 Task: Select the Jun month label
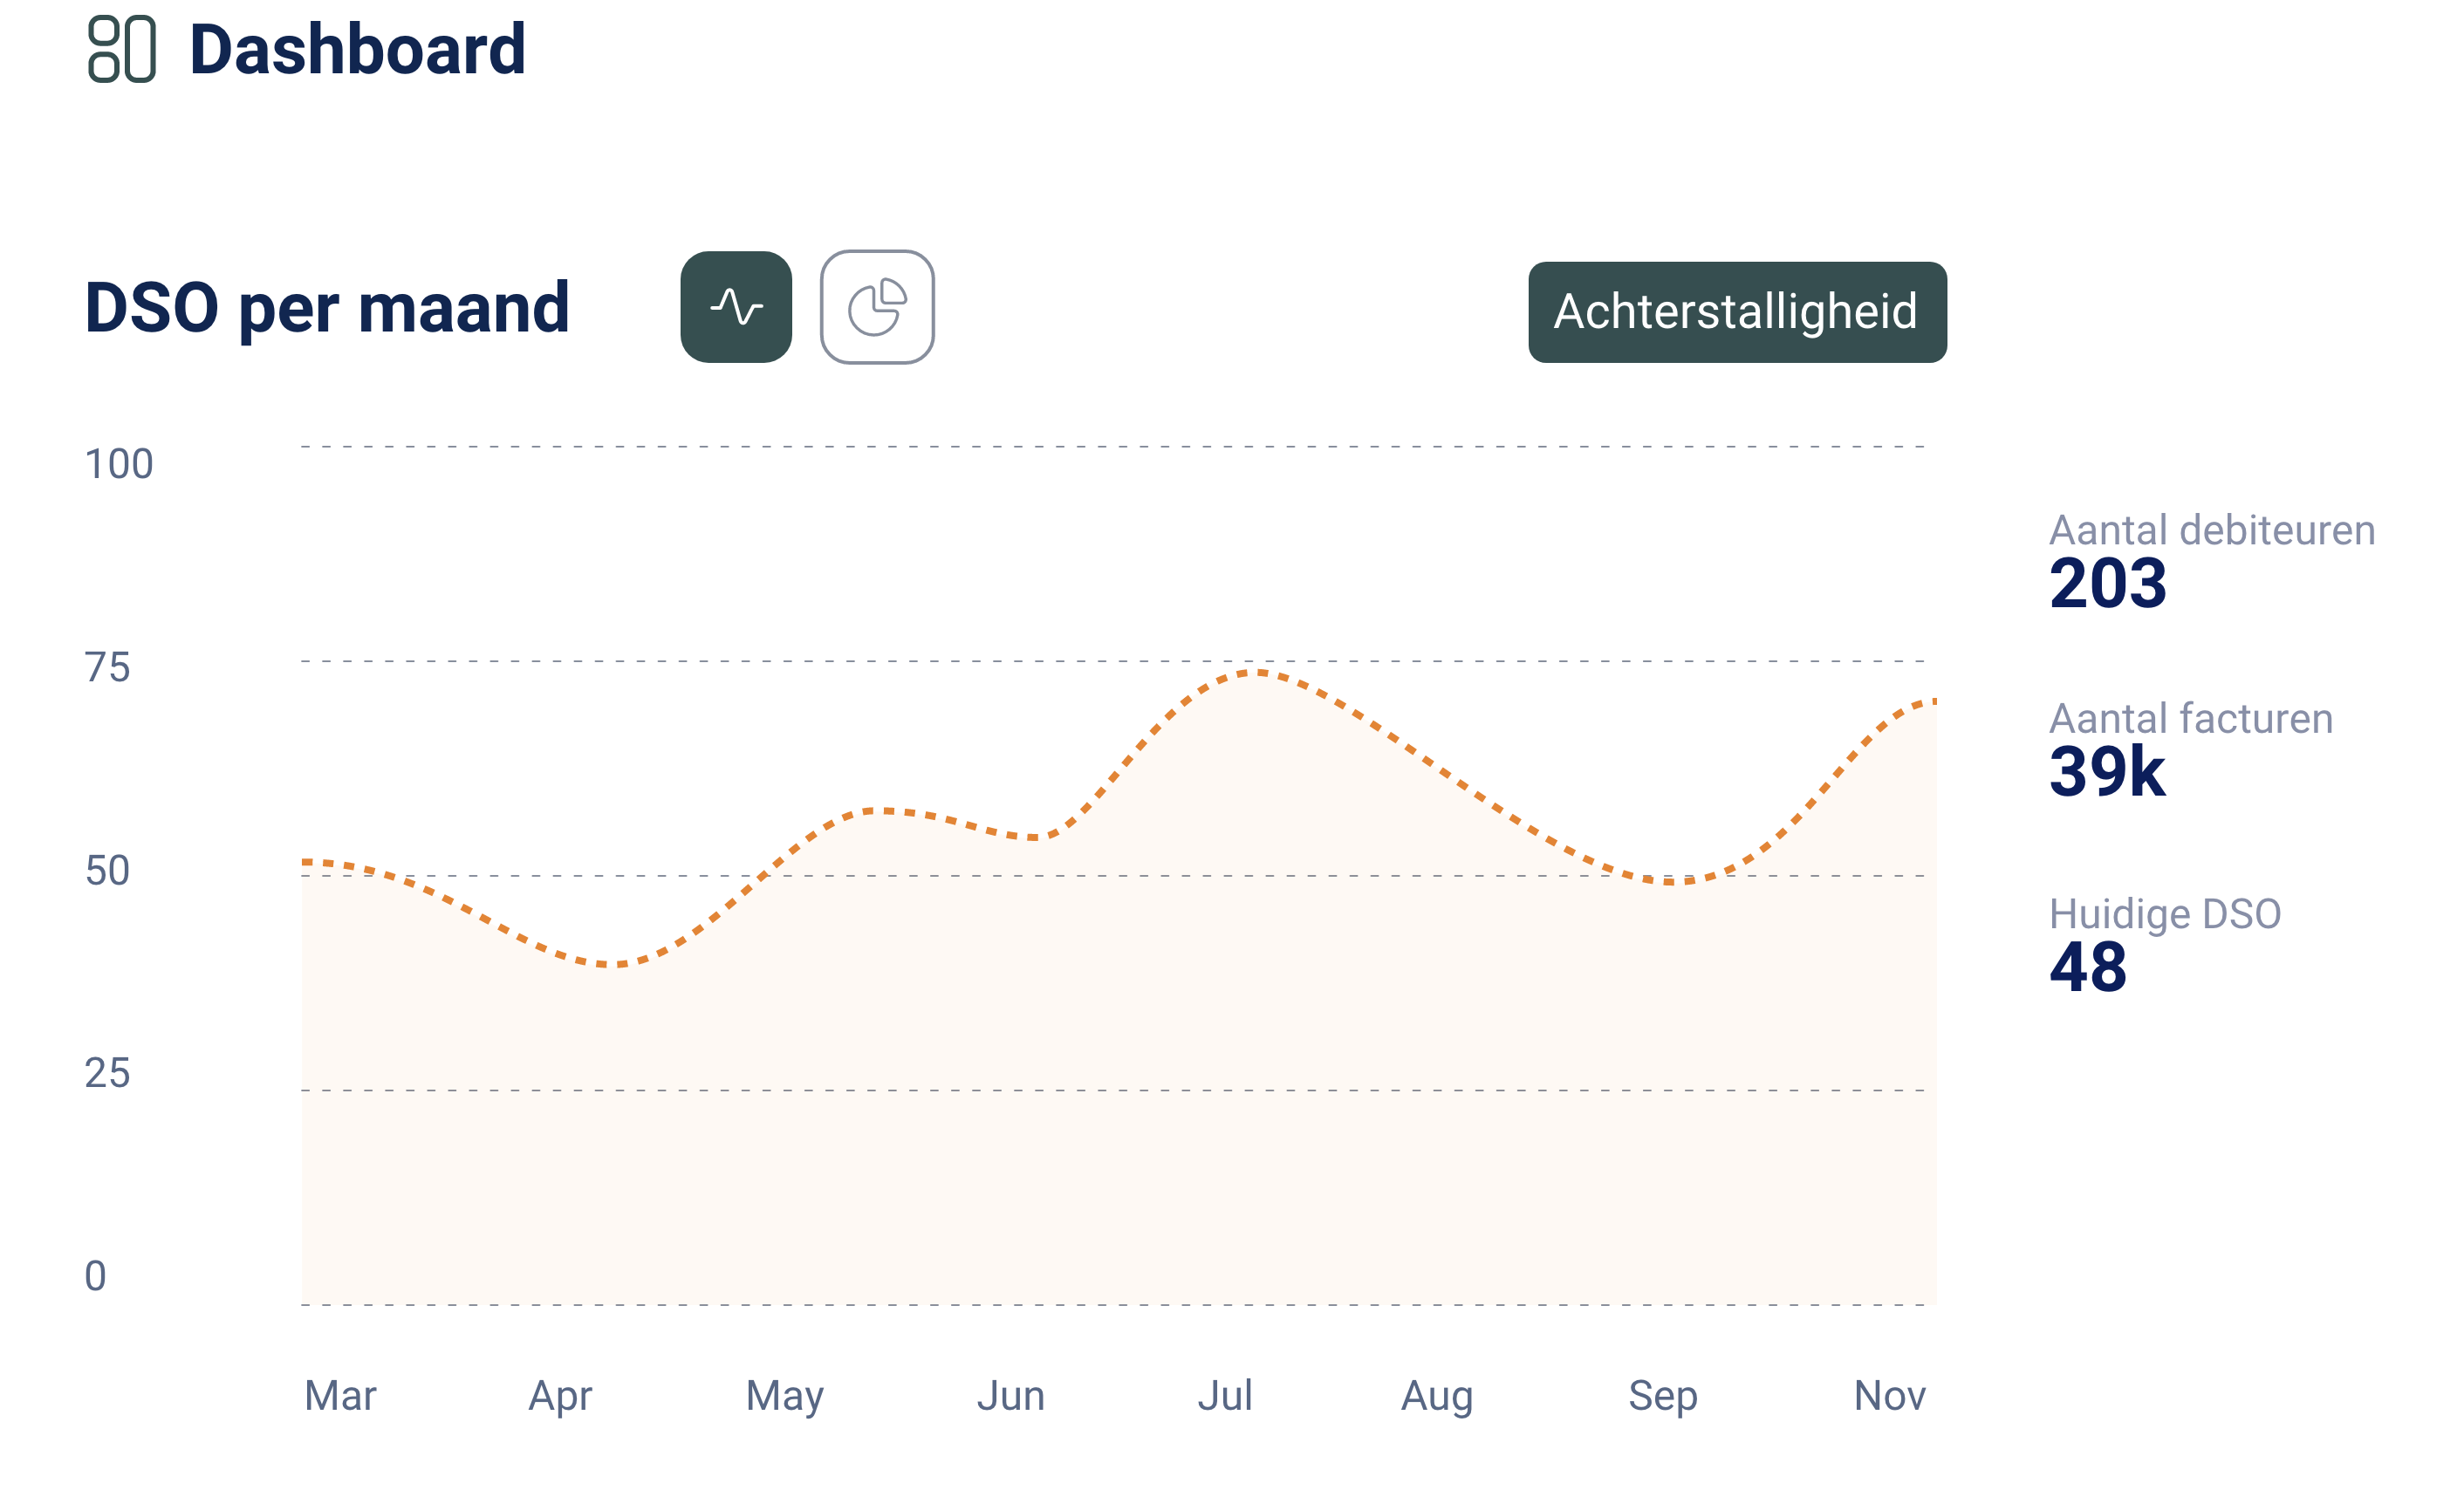click(x=1010, y=1395)
